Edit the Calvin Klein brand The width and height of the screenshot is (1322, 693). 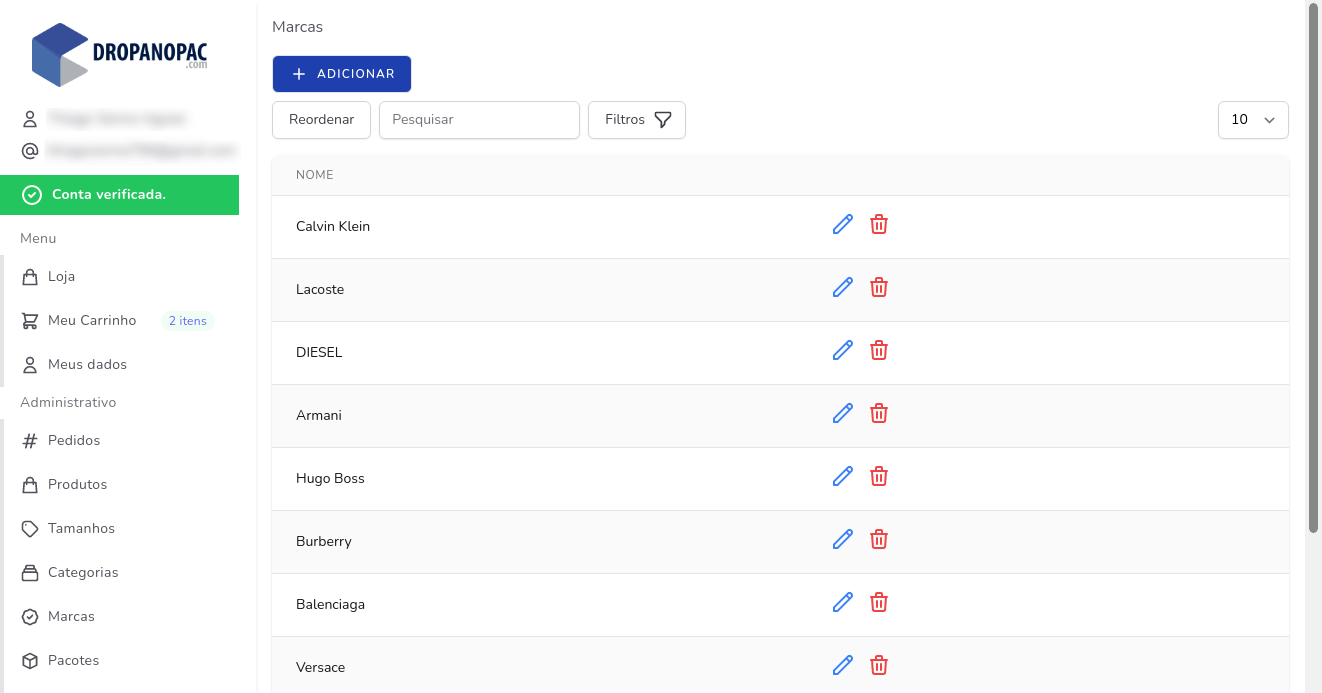pos(843,224)
